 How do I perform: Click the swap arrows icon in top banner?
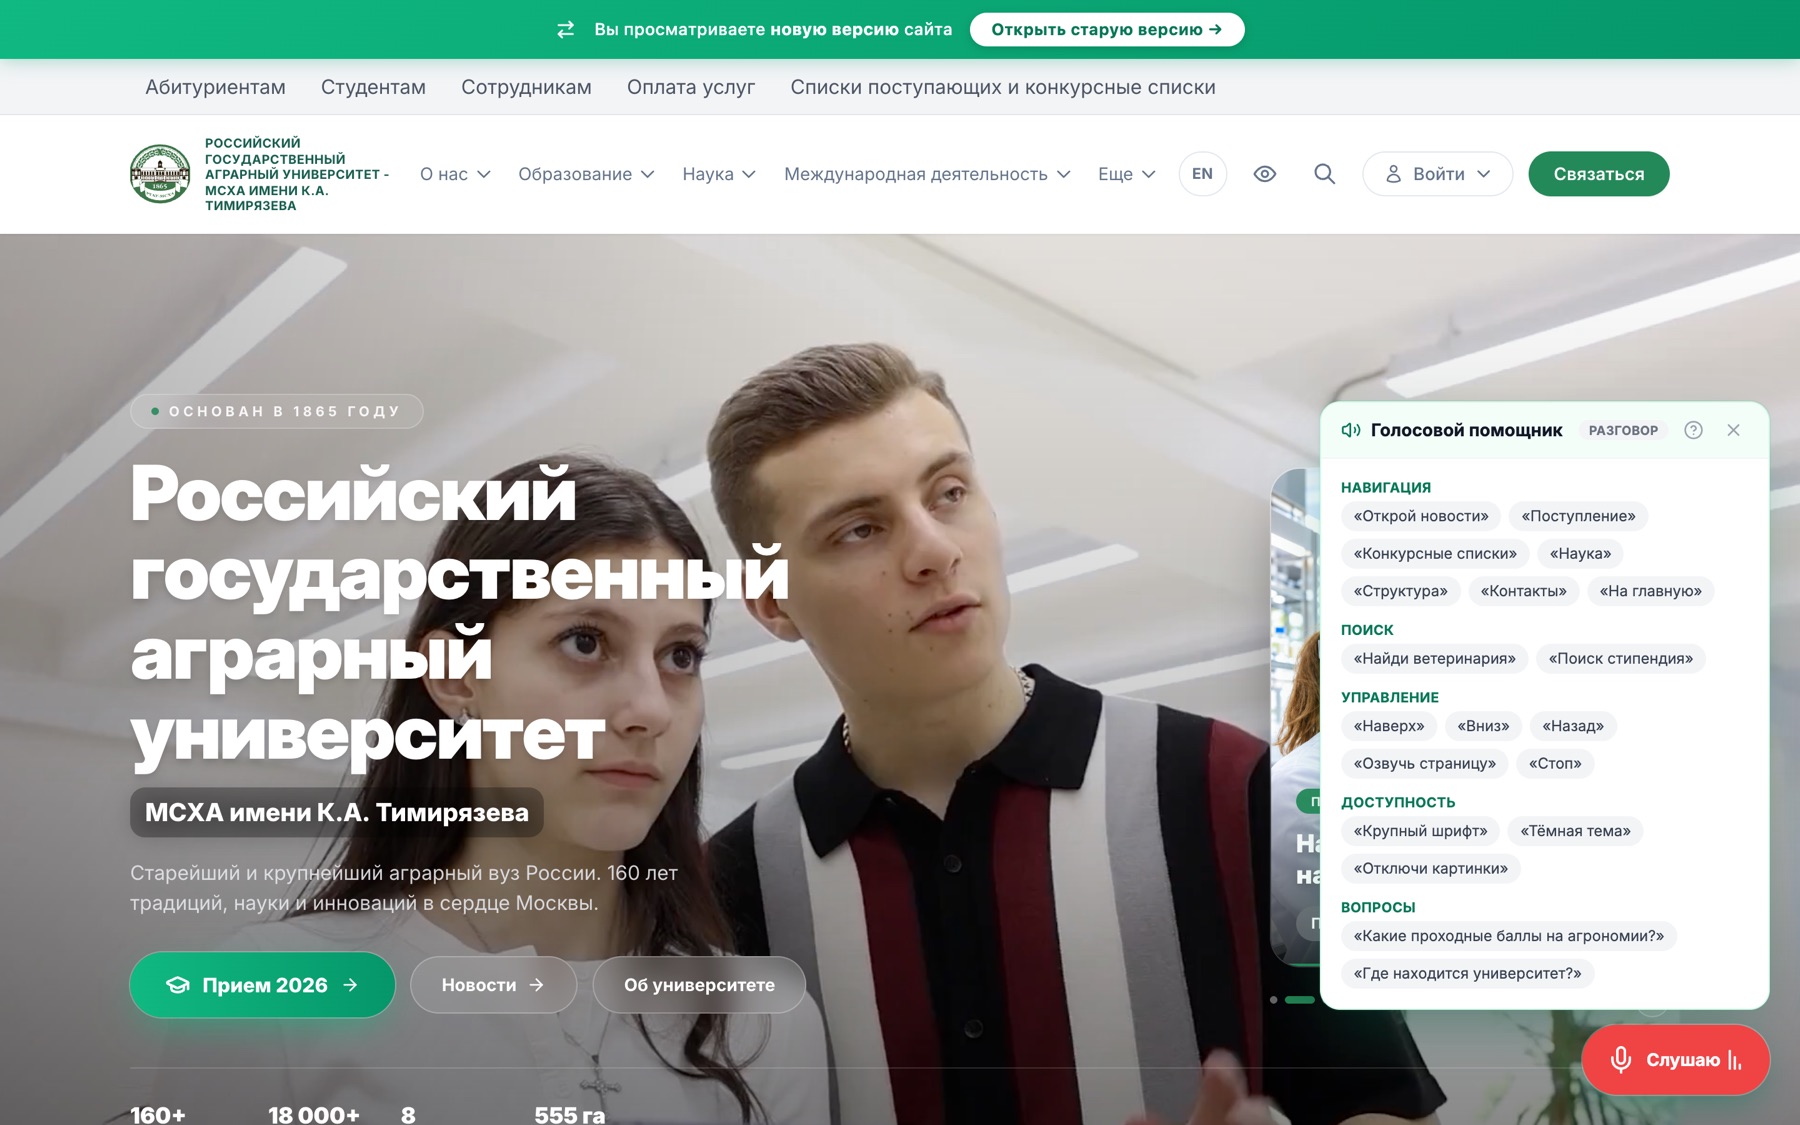point(566,30)
